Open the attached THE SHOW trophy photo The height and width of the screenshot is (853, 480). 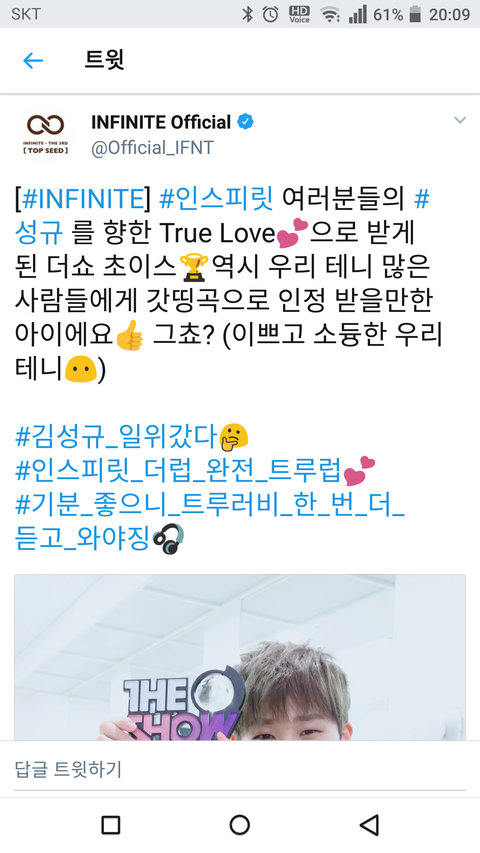pyautogui.click(x=239, y=657)
